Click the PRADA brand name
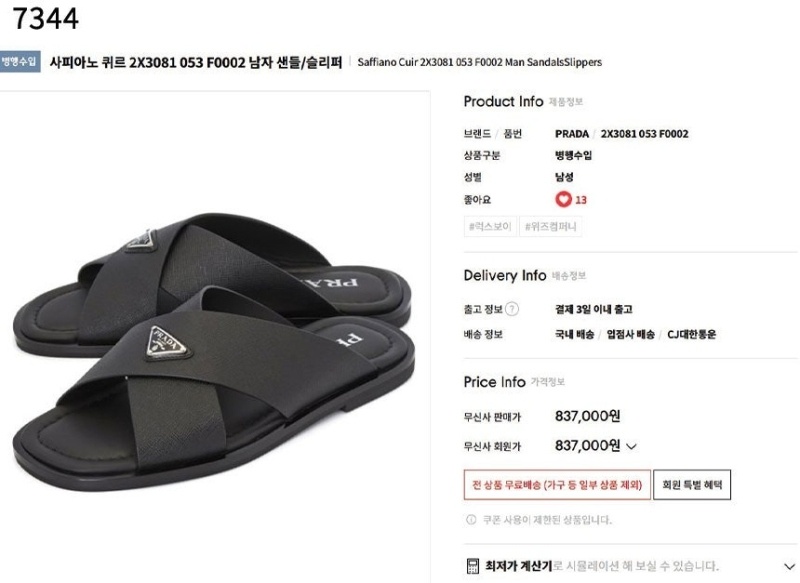The image size is (800, 583). pos(572,133)
